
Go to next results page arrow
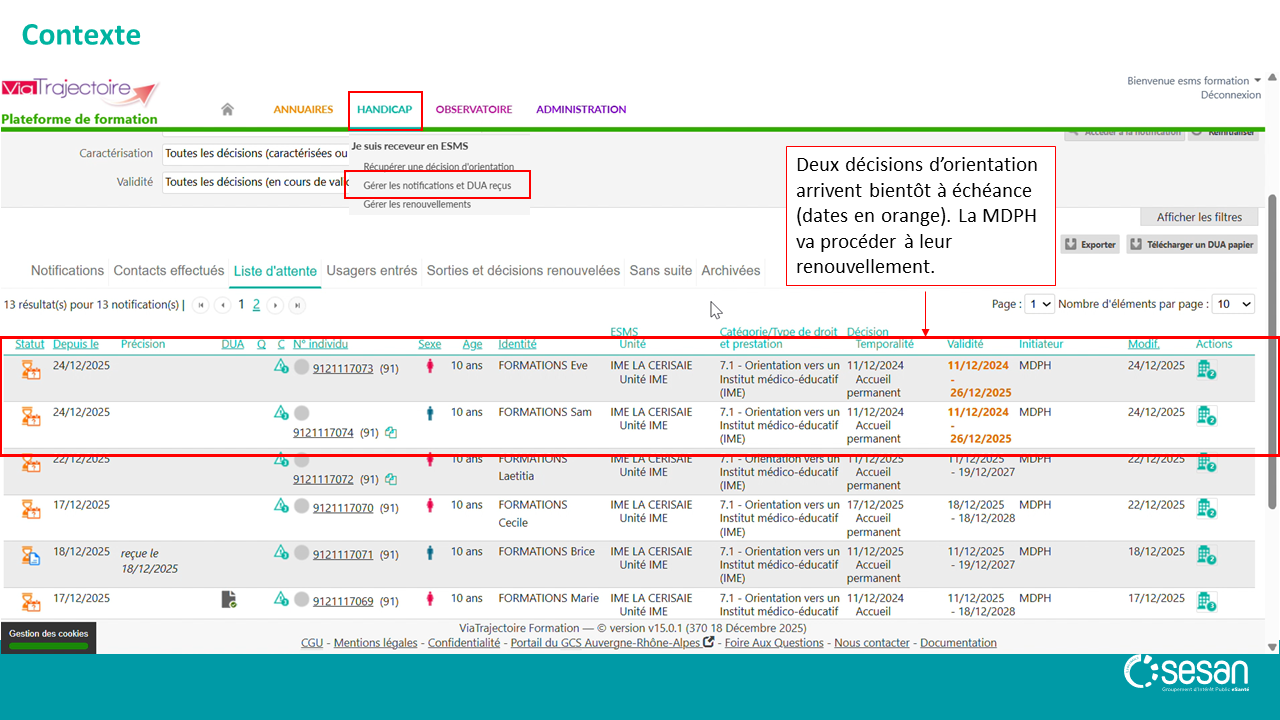(276, 305)
